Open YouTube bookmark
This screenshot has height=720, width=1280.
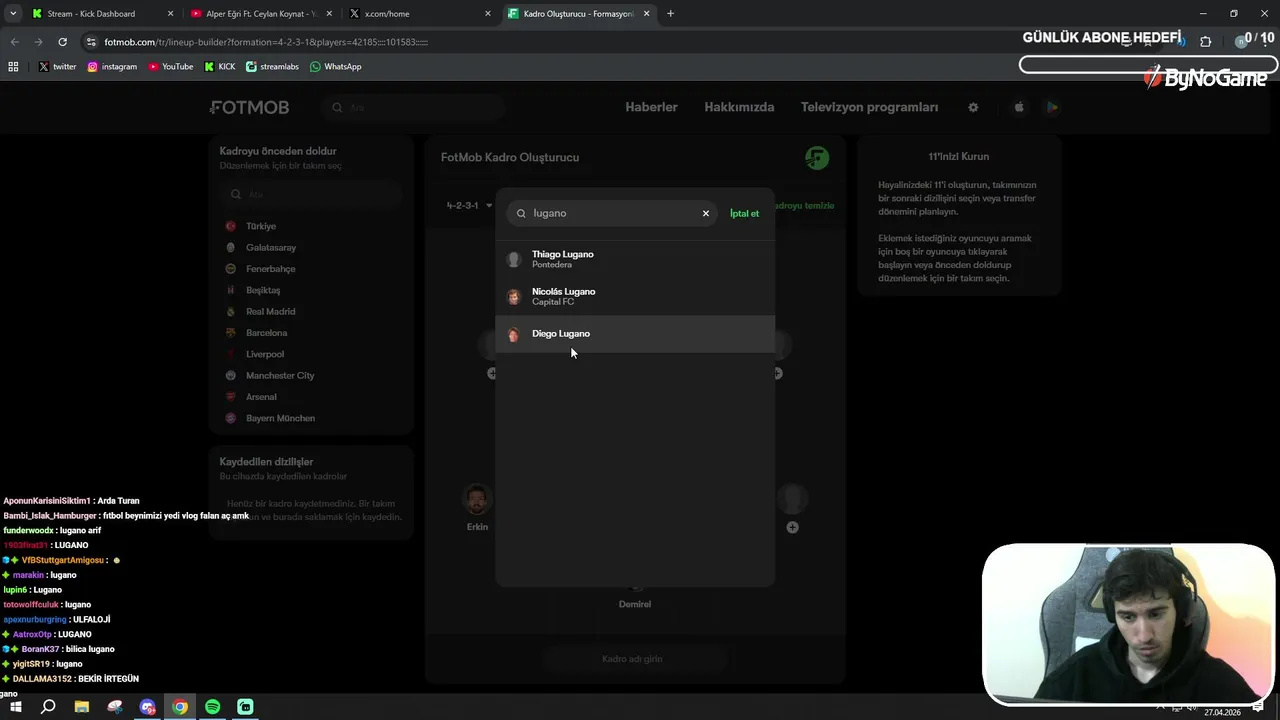click(171, 67)
